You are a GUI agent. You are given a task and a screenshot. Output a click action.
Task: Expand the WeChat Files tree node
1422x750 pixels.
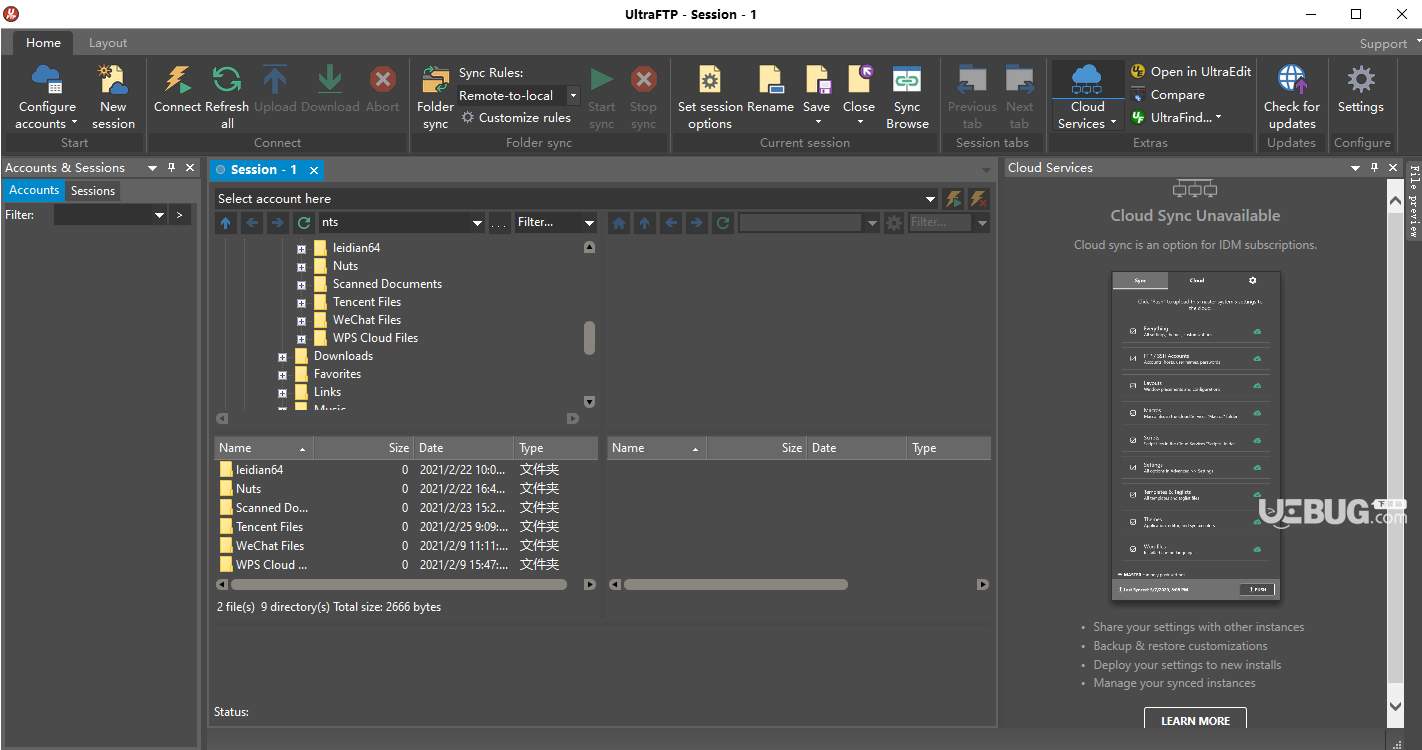pos(301,321)
